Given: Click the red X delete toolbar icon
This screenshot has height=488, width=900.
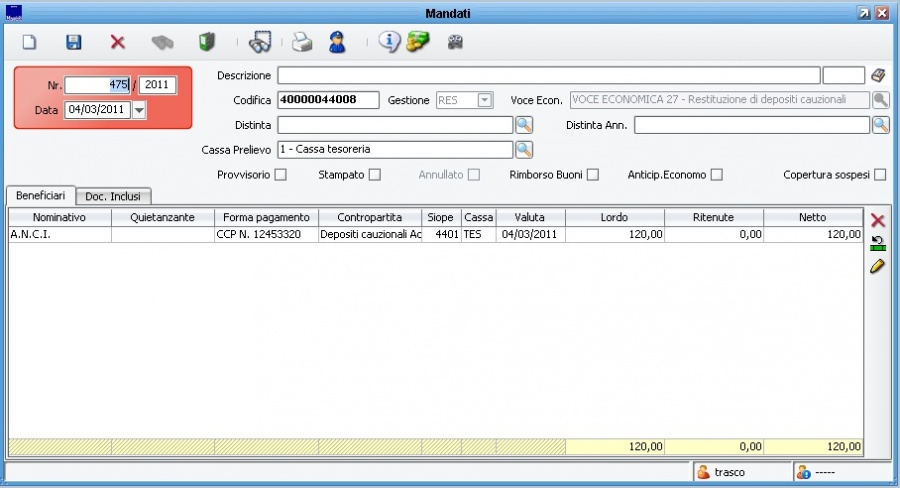Looking at the screenshot, I should (117, 43).
